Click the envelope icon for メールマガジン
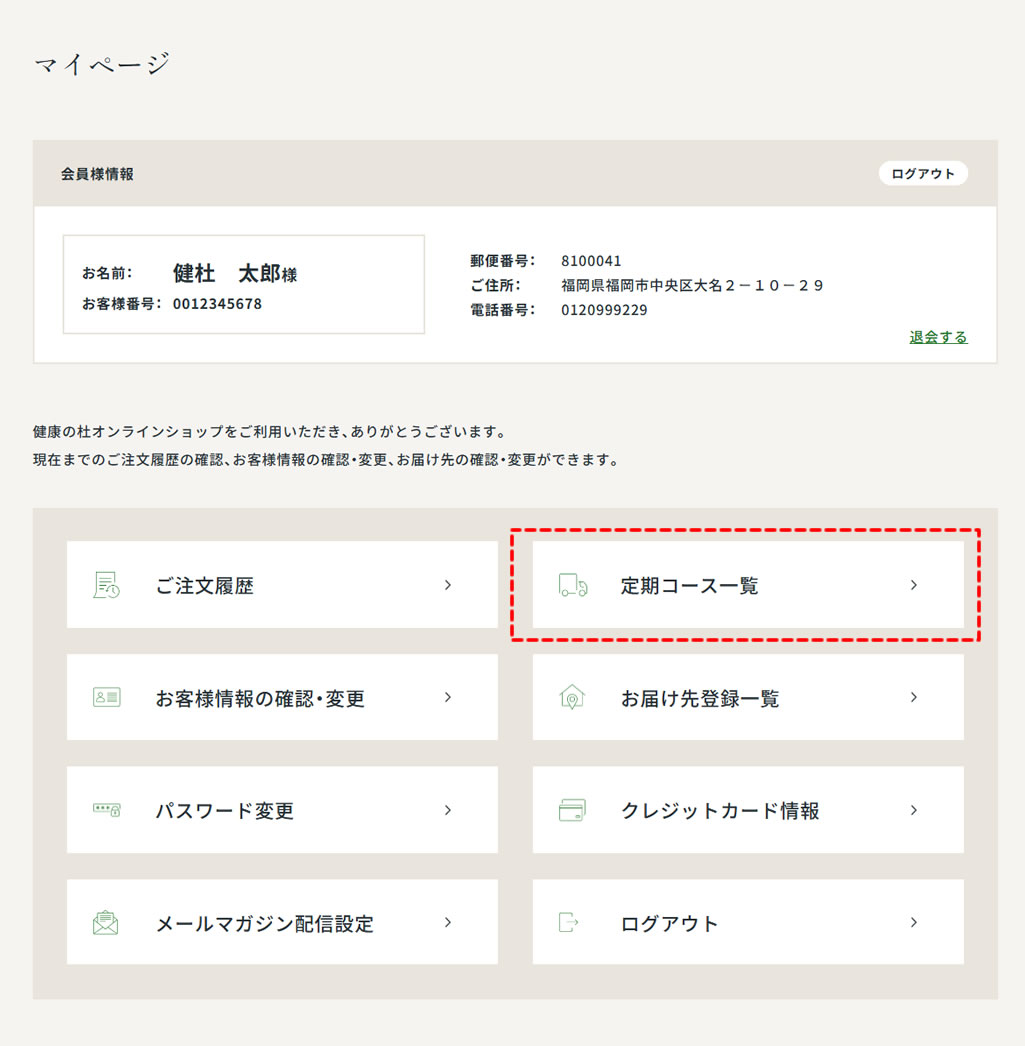Screen dimensions: 1025x1046 pyautogui.click(x=105, y=923)
